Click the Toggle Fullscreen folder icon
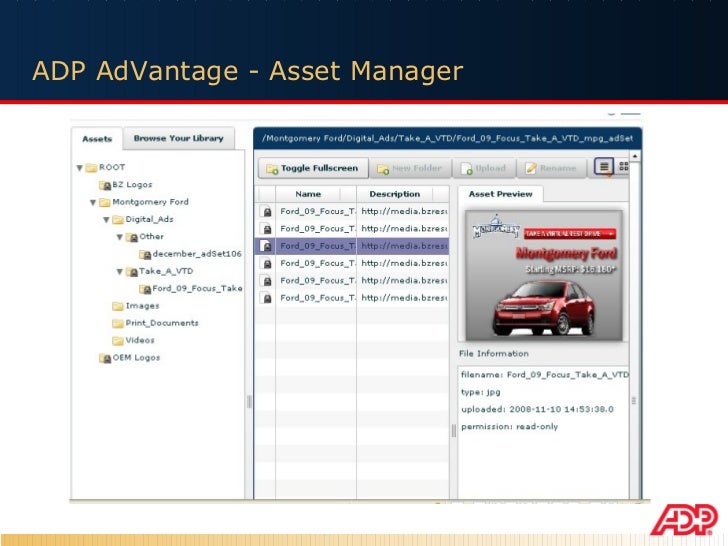The width and height of the screenshot is (728, 546). click(272, 169)
